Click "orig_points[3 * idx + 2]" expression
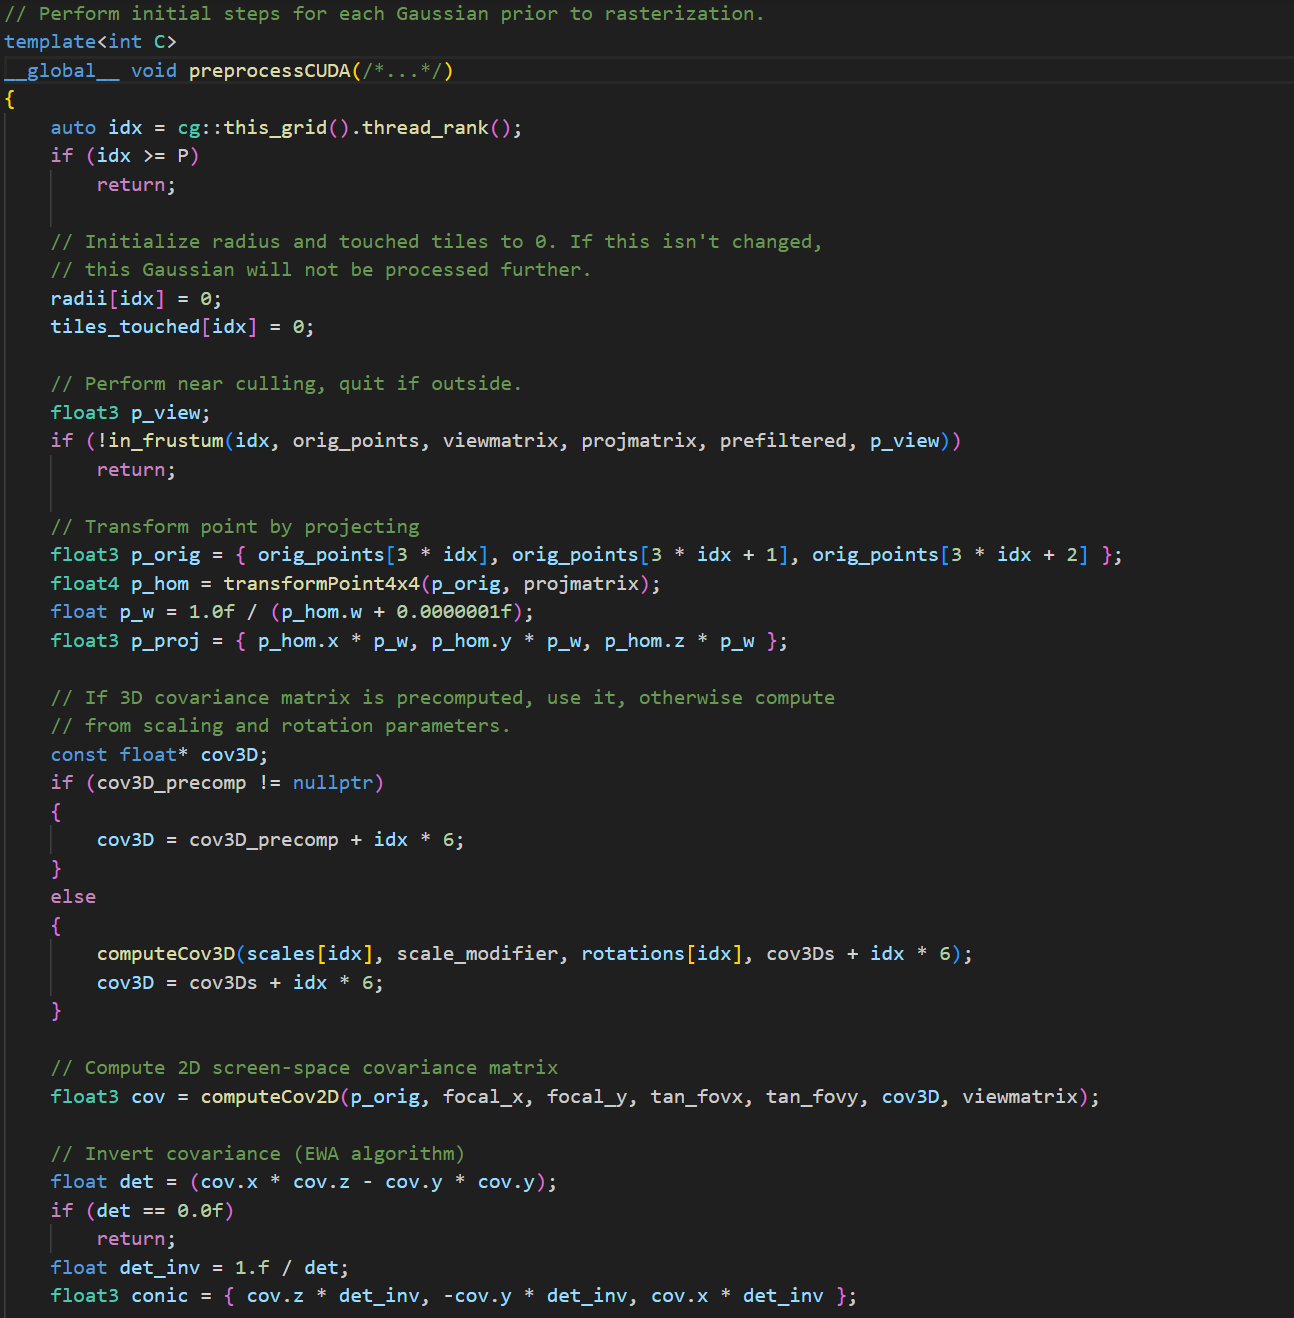This screenshot has height=1318, width=1294. point(950,555)
